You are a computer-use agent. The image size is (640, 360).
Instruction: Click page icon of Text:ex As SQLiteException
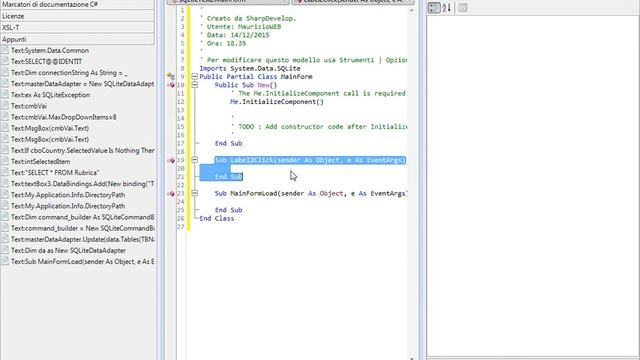pyautogui.click(x=5, y=95)
